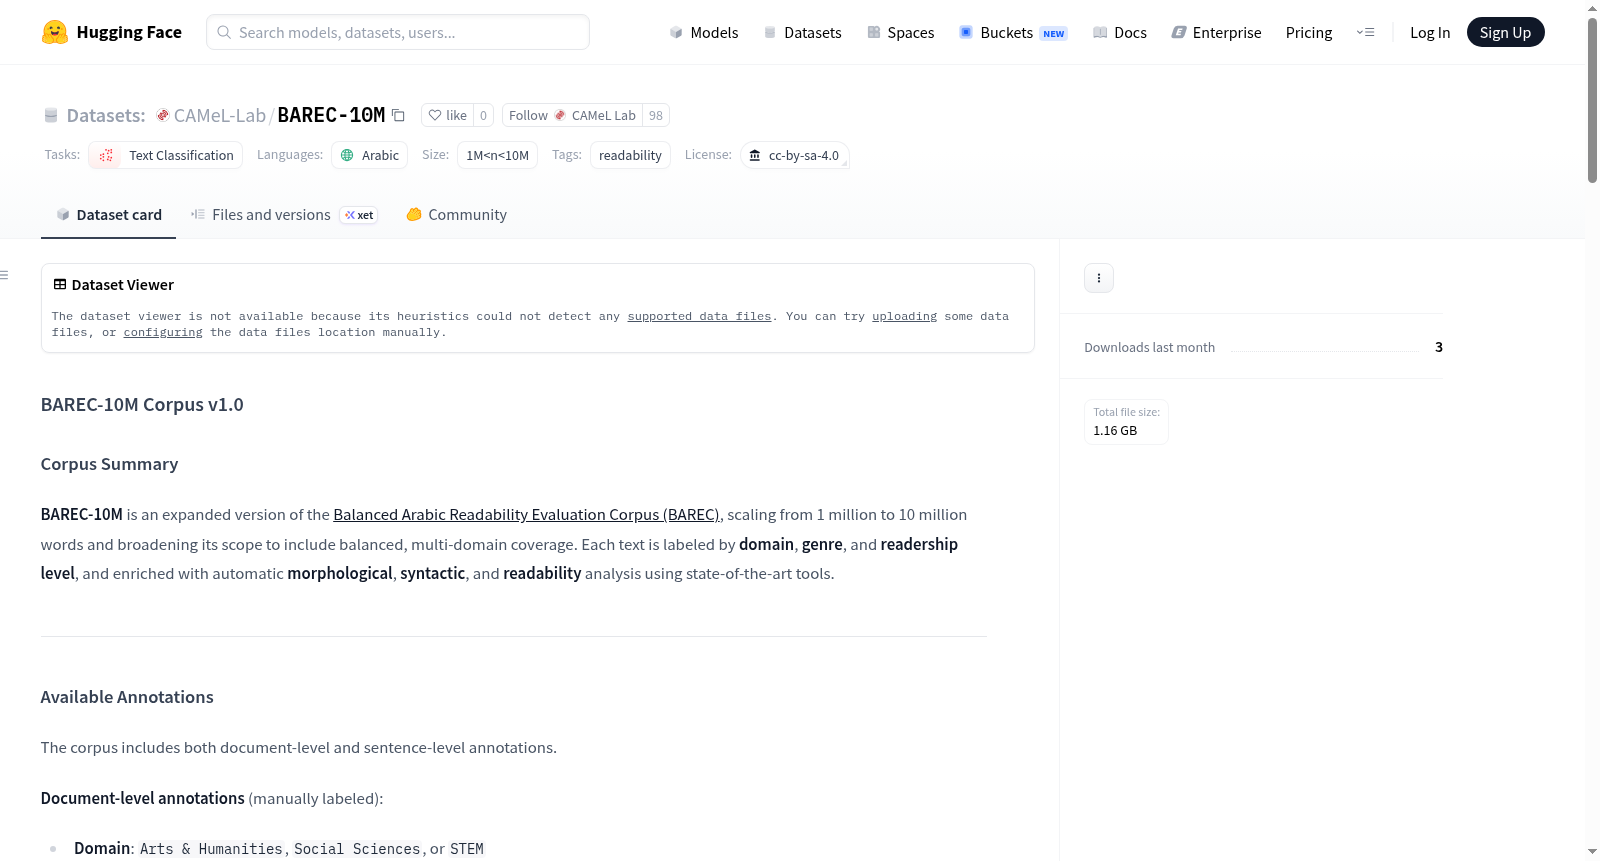Open the CAMeL-Lab organization breadcrumb link
1600x861 pixels.
point(219,115)
